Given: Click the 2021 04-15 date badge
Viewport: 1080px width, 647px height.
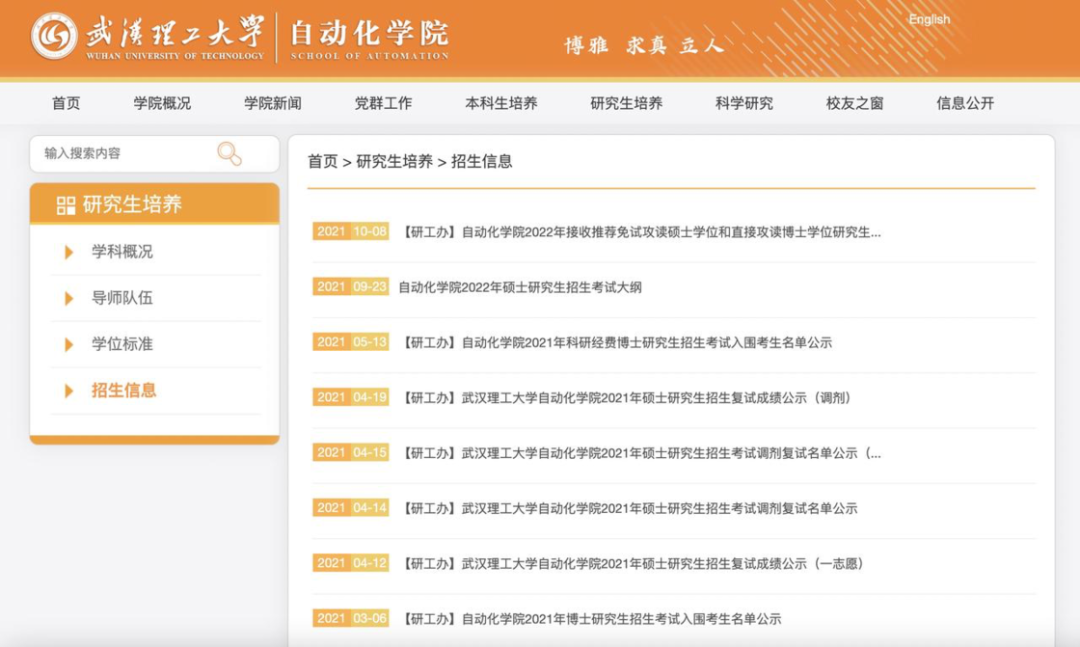Looking at the screenshot, I should click(351, 452).
